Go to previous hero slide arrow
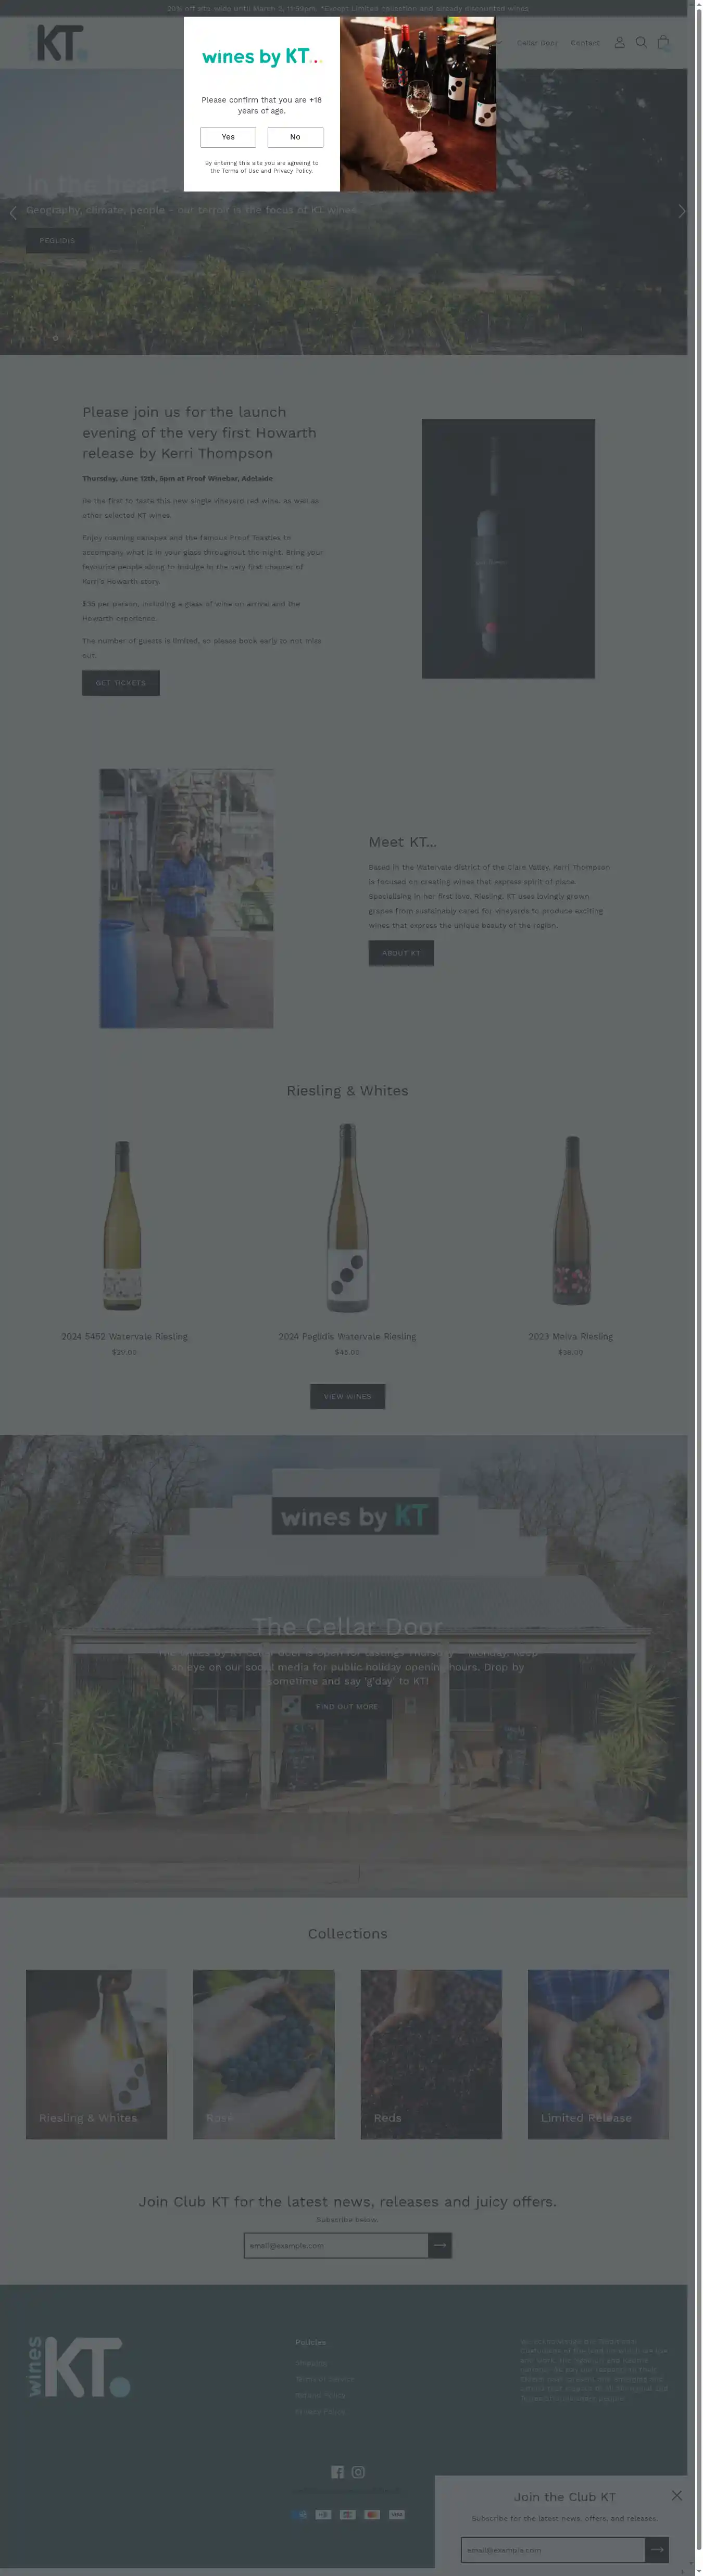This screenshot has width=703, height=2576. pyautogui.click(x=13, y=213)
